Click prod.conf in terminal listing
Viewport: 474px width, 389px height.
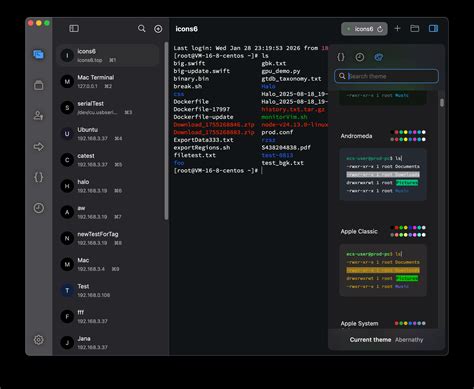coord(277,132)
